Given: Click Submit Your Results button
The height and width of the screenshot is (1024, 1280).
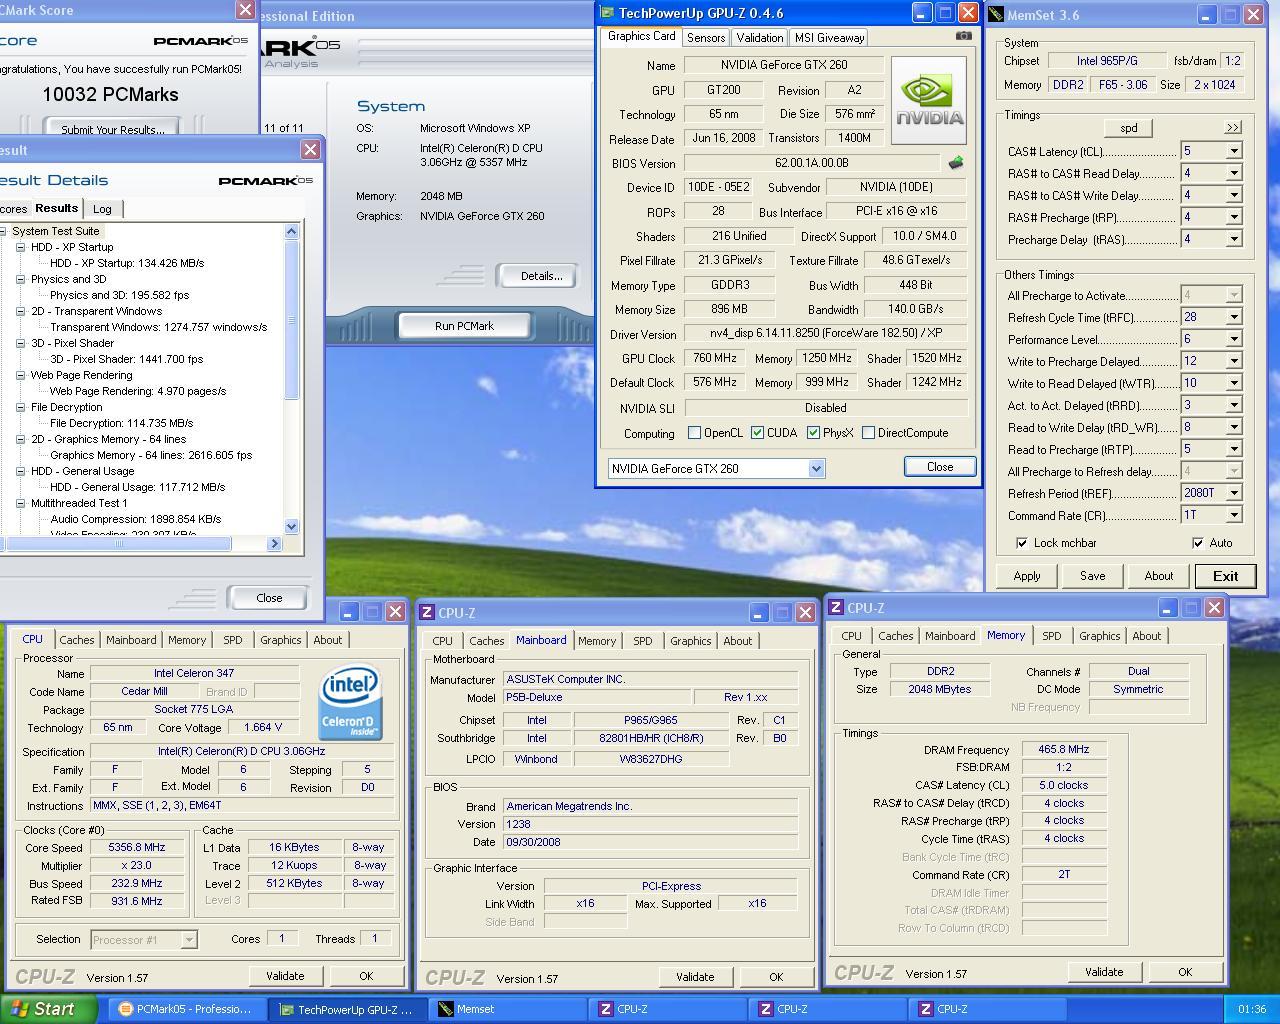Looking at the screenshot, I should [x=112, y=129].
